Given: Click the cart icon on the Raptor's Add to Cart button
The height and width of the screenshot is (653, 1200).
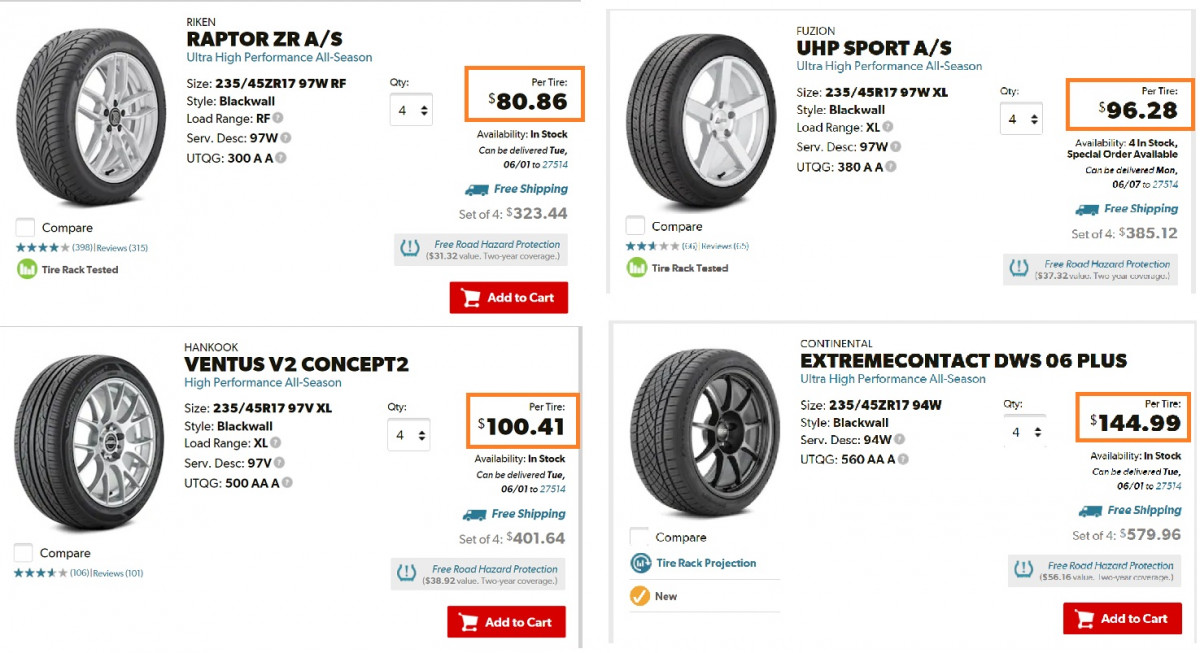Looking at the screenshot, I should [x=469, y=297].
